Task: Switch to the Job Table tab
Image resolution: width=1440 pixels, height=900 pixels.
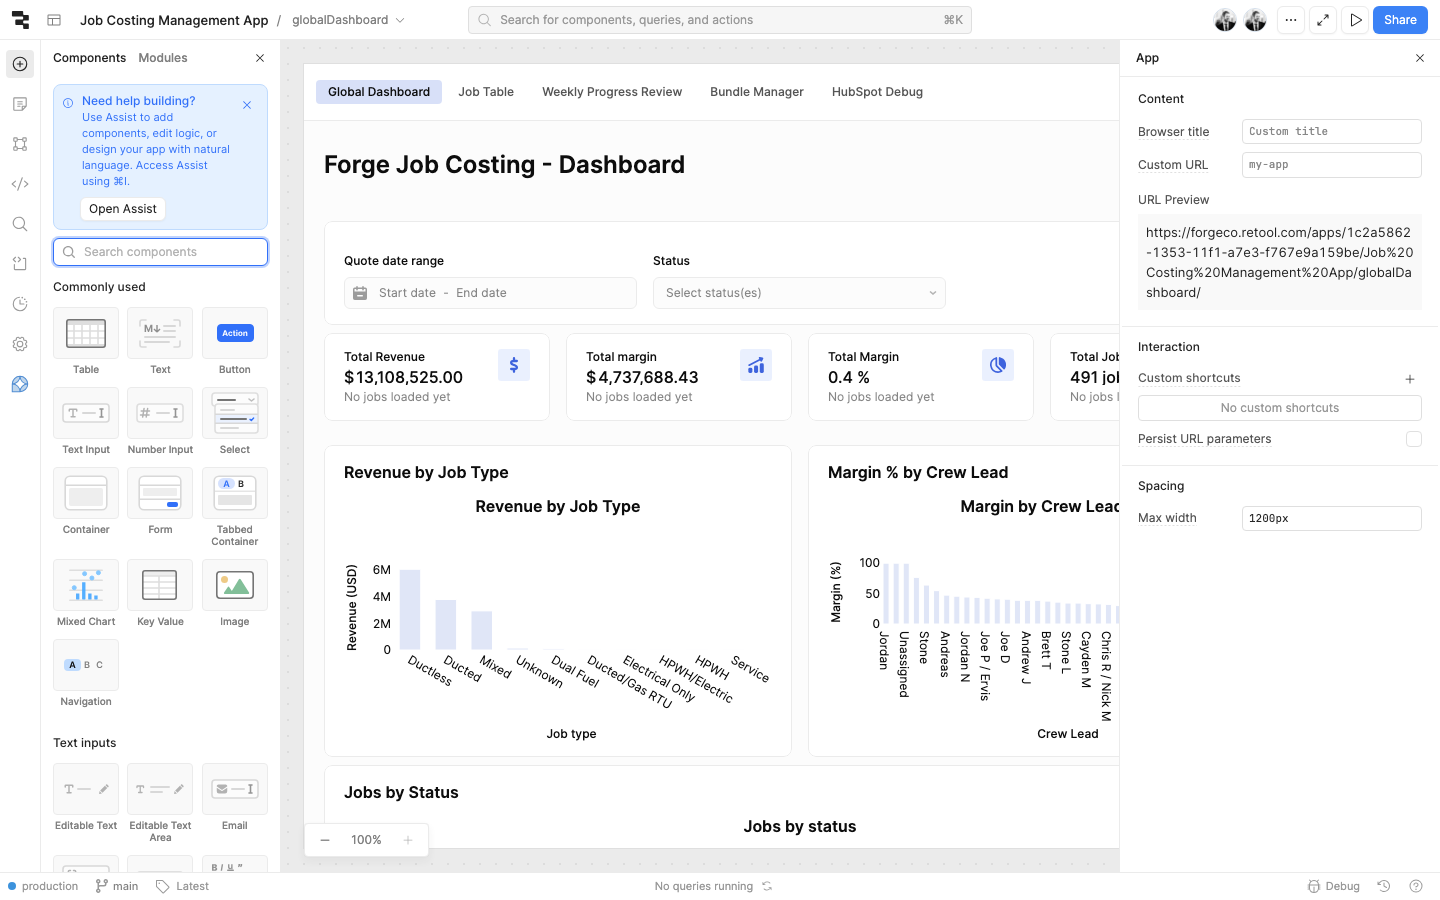Action: [x=486, y=92]
